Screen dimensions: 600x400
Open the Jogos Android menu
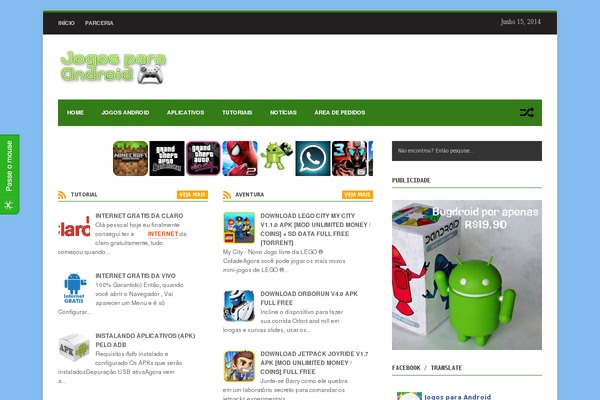[125, 113]
